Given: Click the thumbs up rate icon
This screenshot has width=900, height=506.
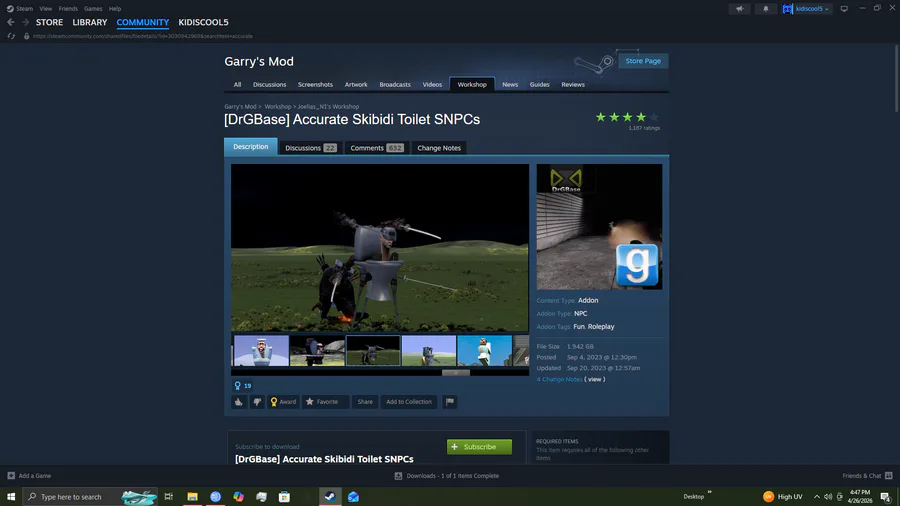Looking at the screenshot, I should (239, 402).
